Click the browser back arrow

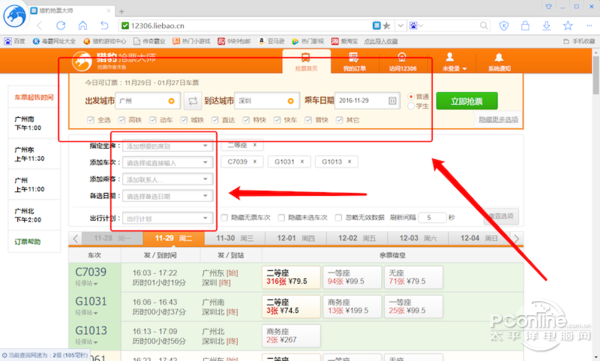39,26
